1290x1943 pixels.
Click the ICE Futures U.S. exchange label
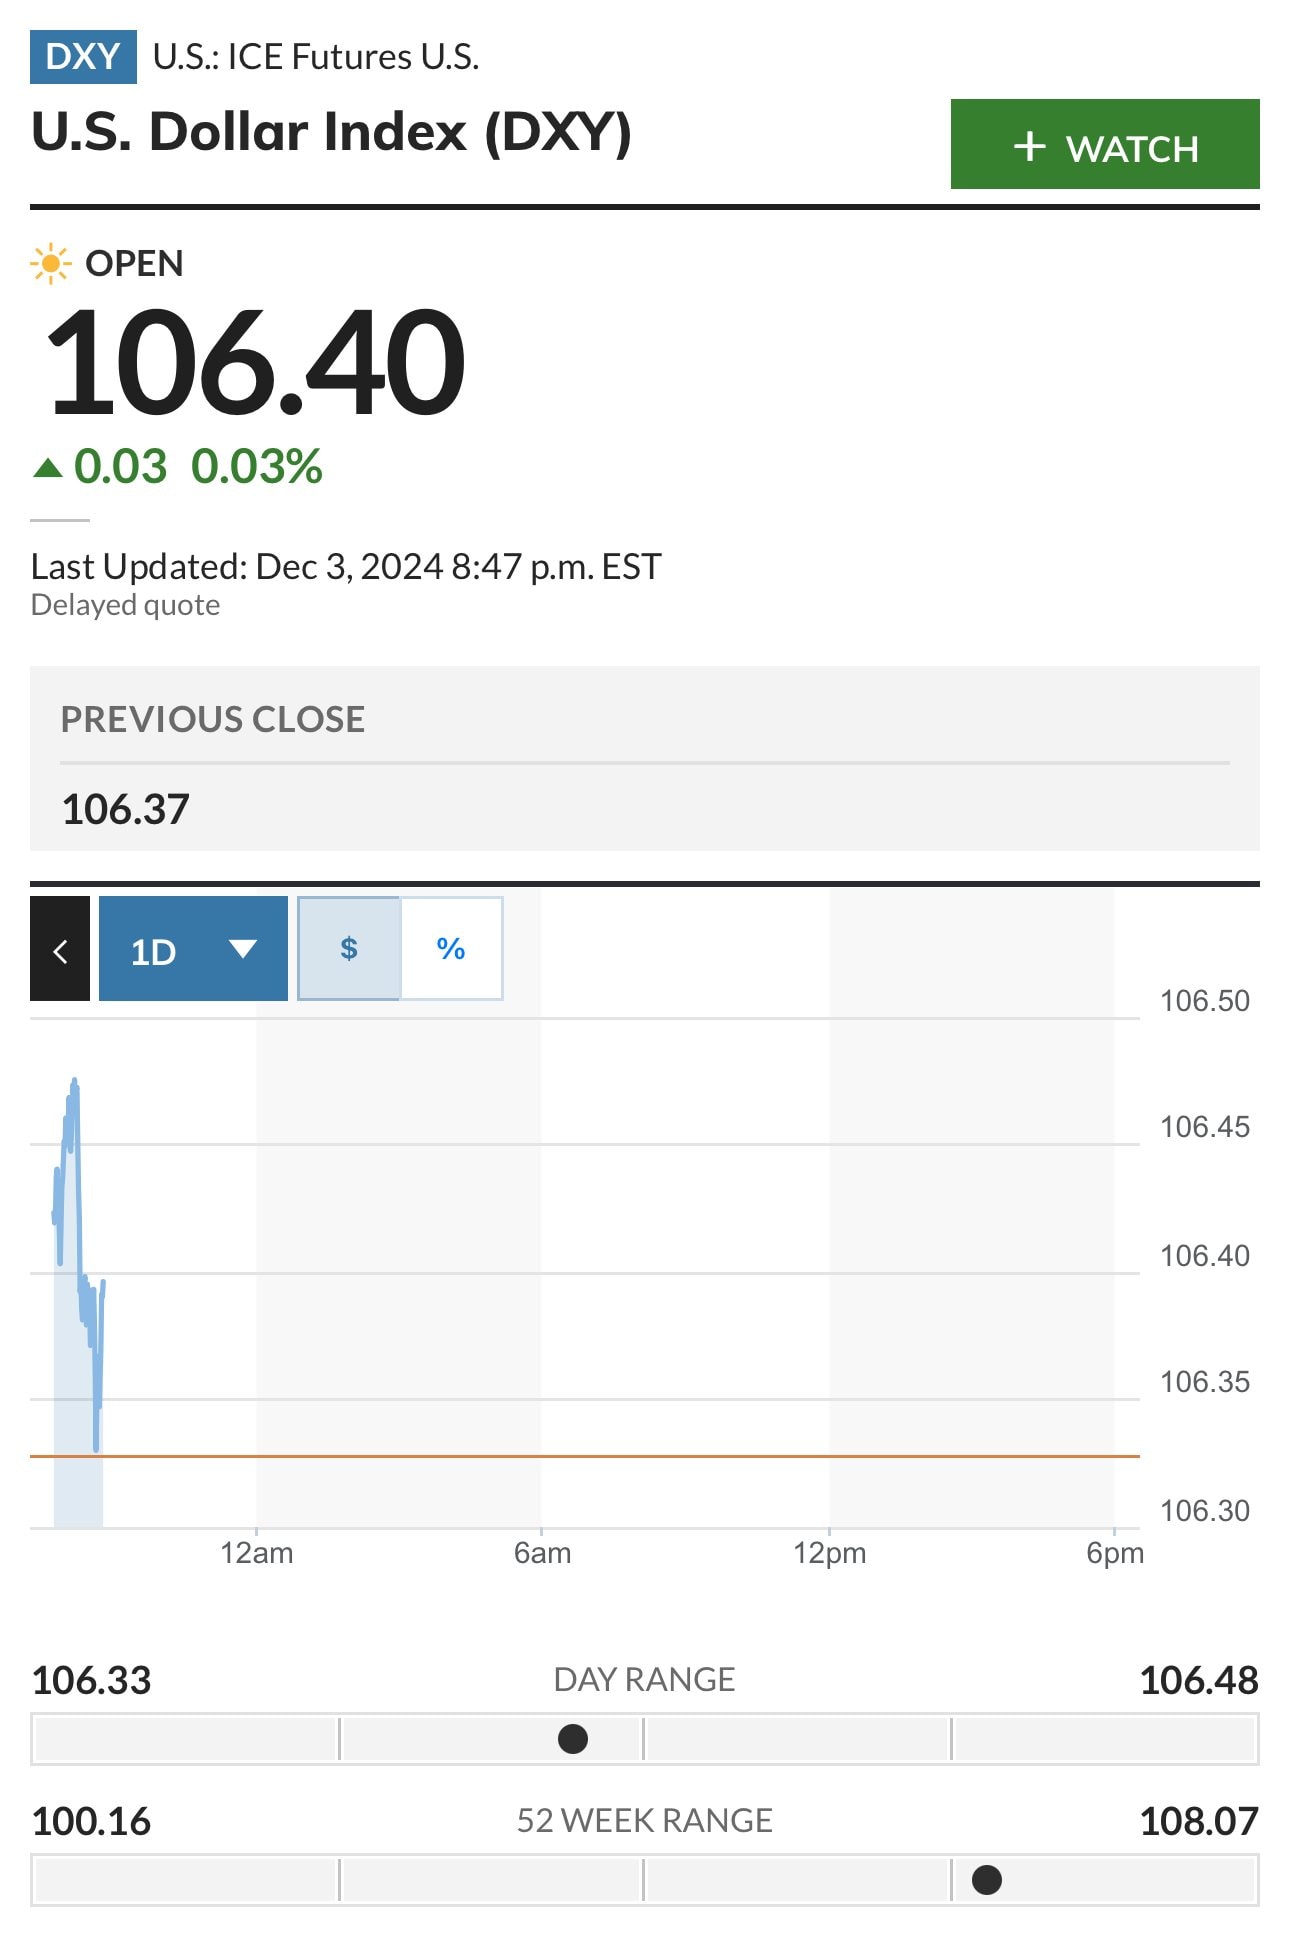point(316,57)
